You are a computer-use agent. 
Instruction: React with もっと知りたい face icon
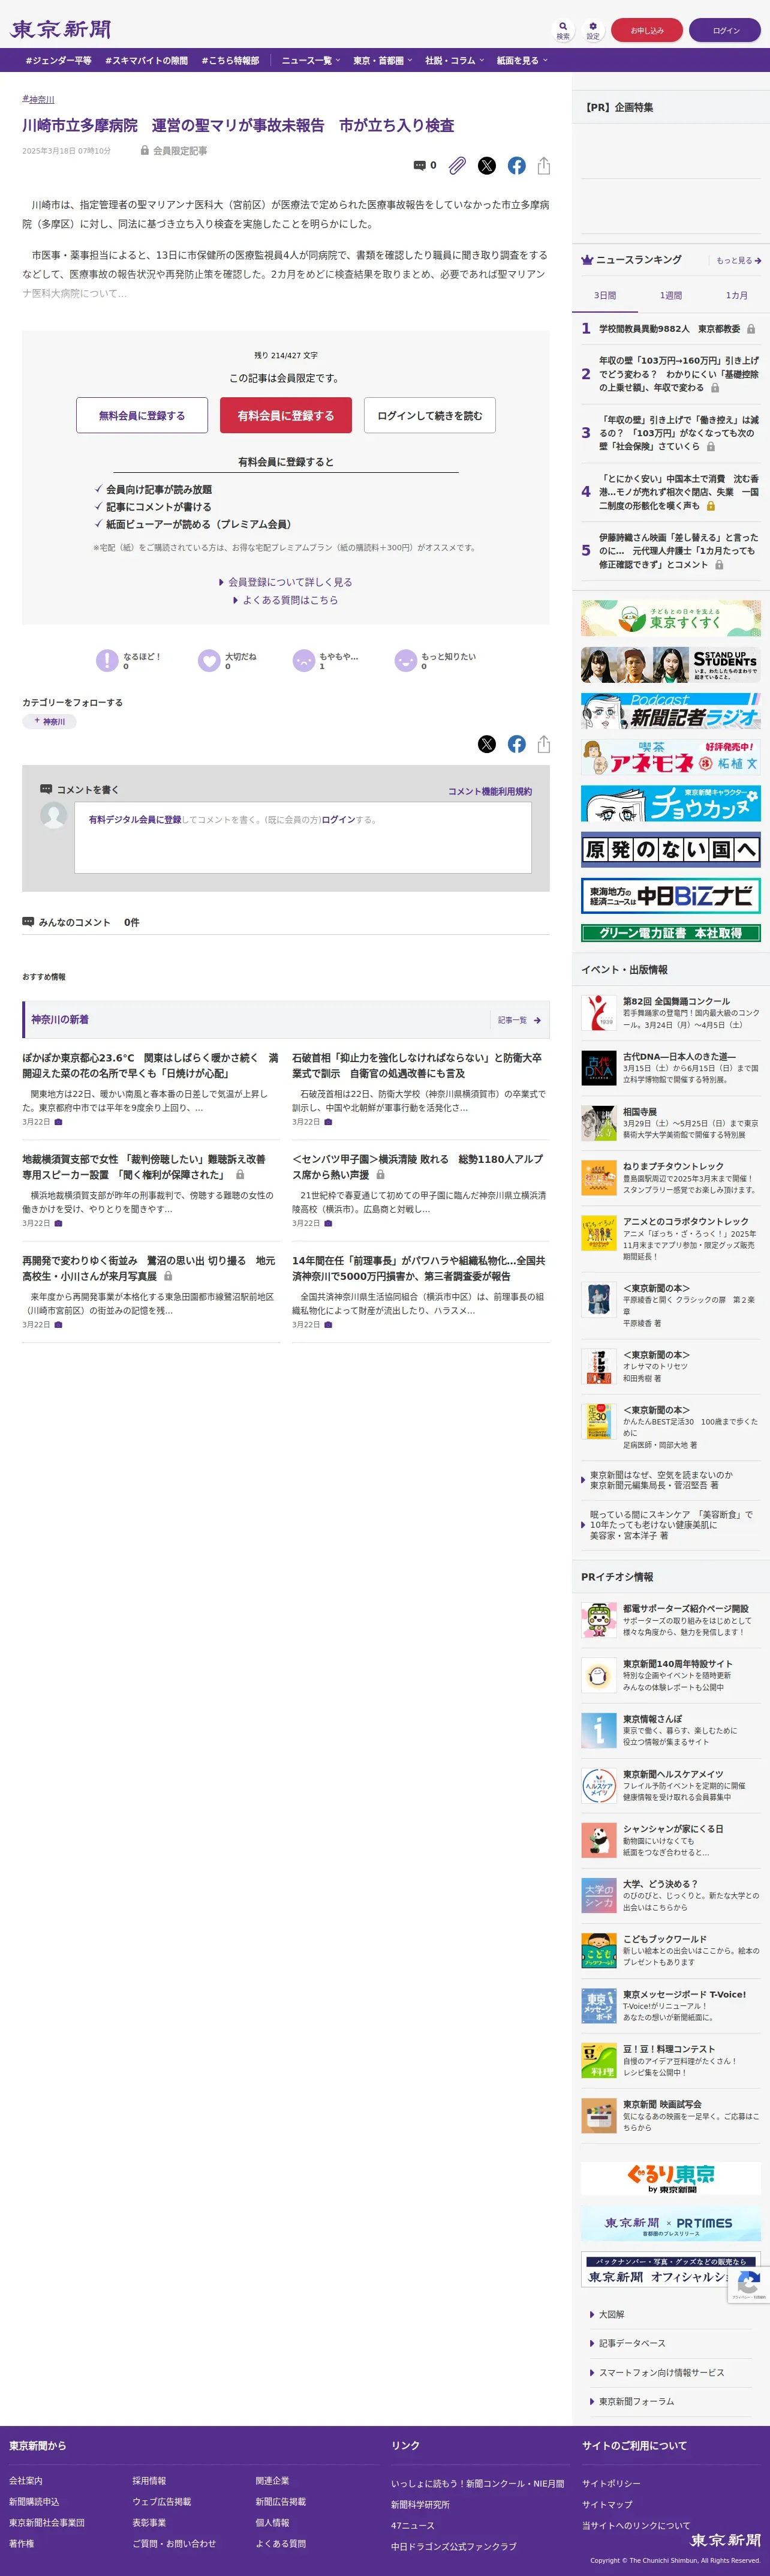[x=405, y=660]
